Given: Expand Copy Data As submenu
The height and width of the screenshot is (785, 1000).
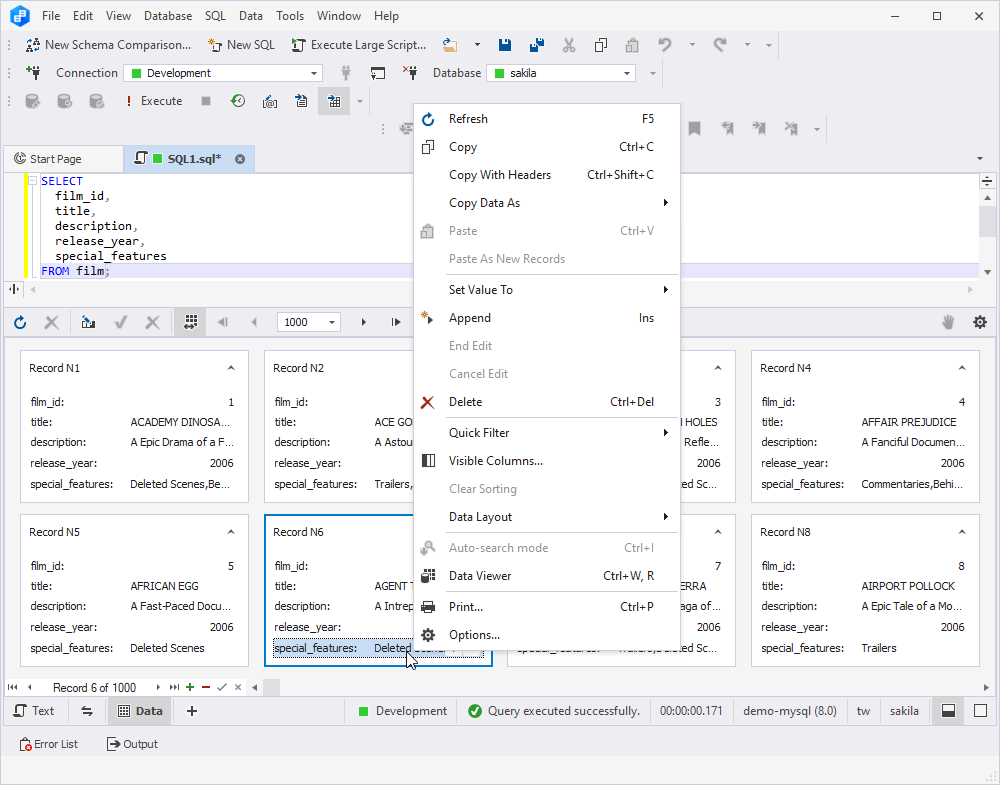Looking at the screenshot, I should pos(547,203).
